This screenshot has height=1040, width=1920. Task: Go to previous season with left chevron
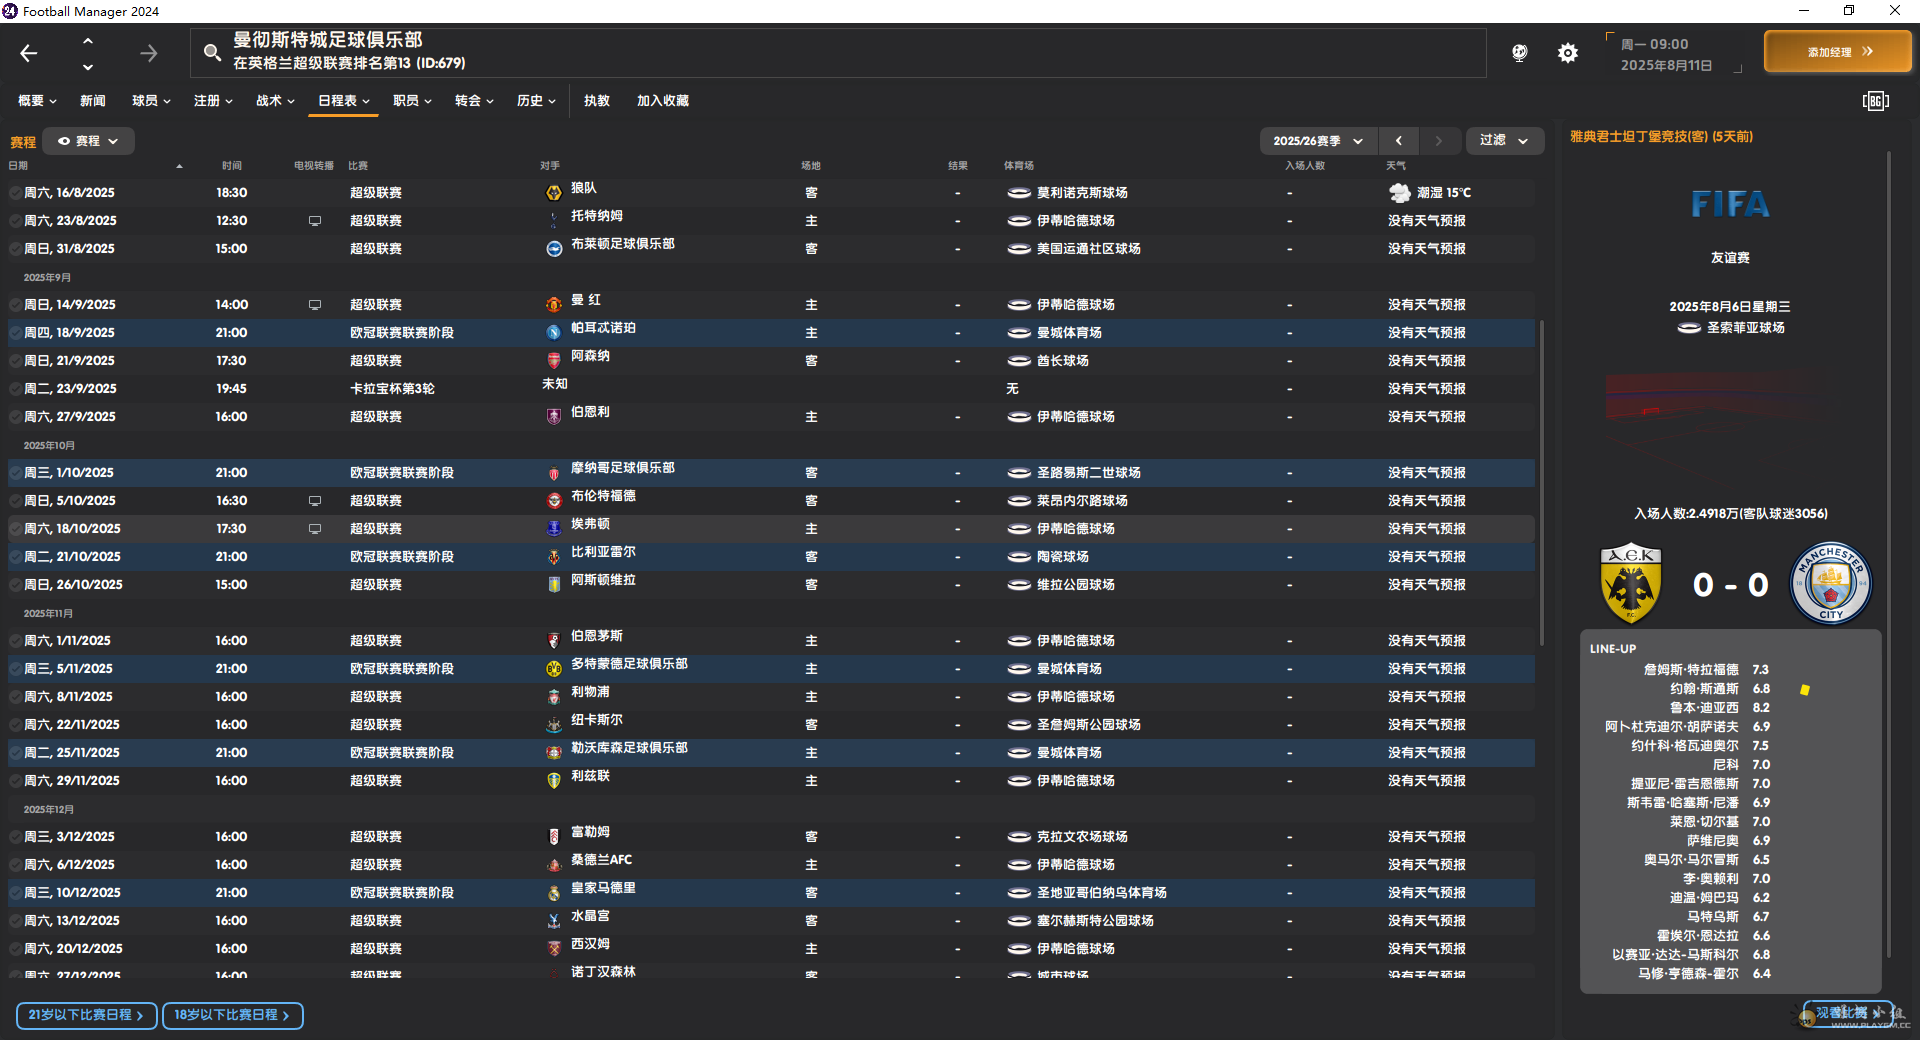coord(1399,141)
